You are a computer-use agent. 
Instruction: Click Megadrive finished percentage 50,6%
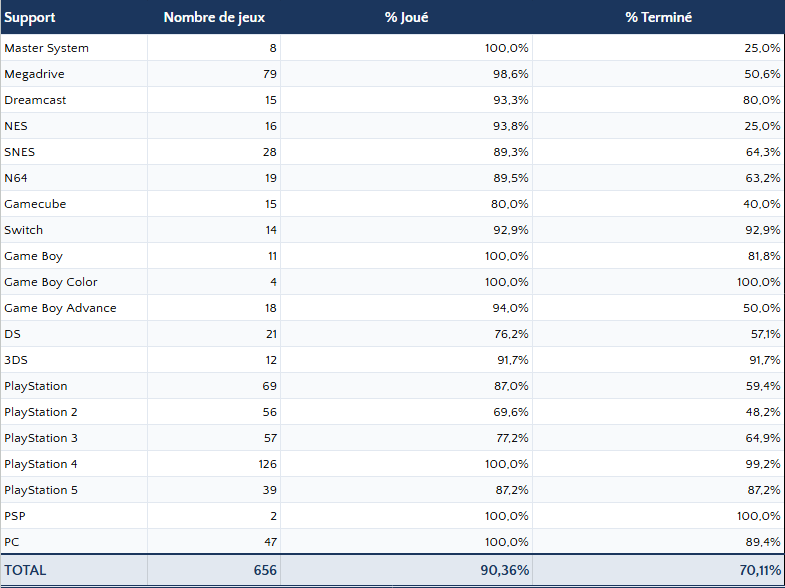coord(762,74)
